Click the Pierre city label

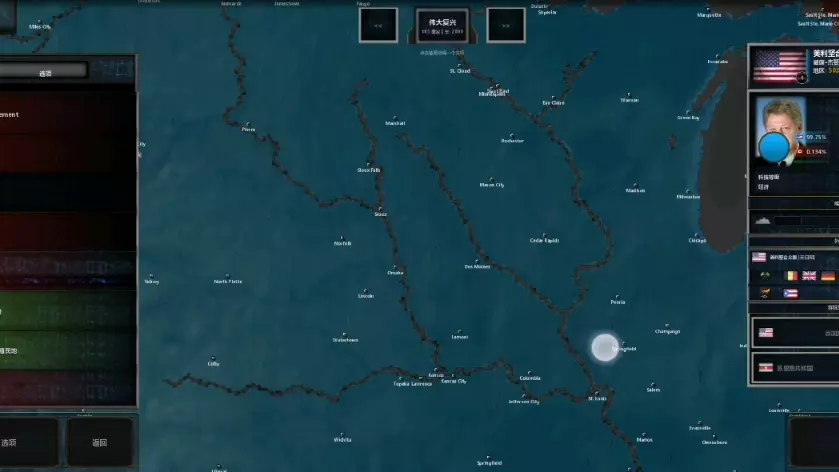(x=248, y=130)
